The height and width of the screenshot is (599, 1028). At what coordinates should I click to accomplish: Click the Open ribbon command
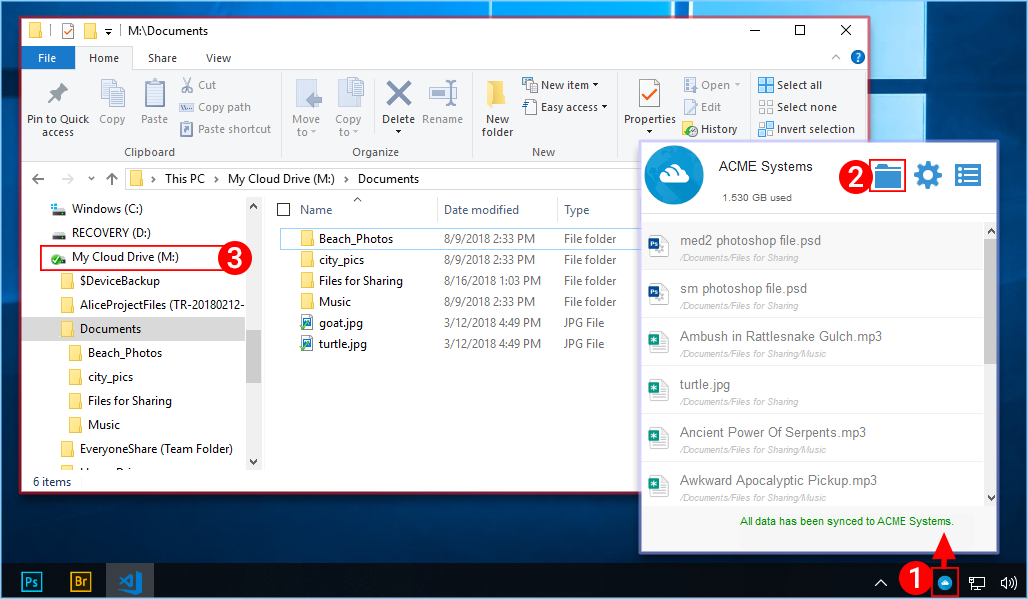tap(712, 85)
